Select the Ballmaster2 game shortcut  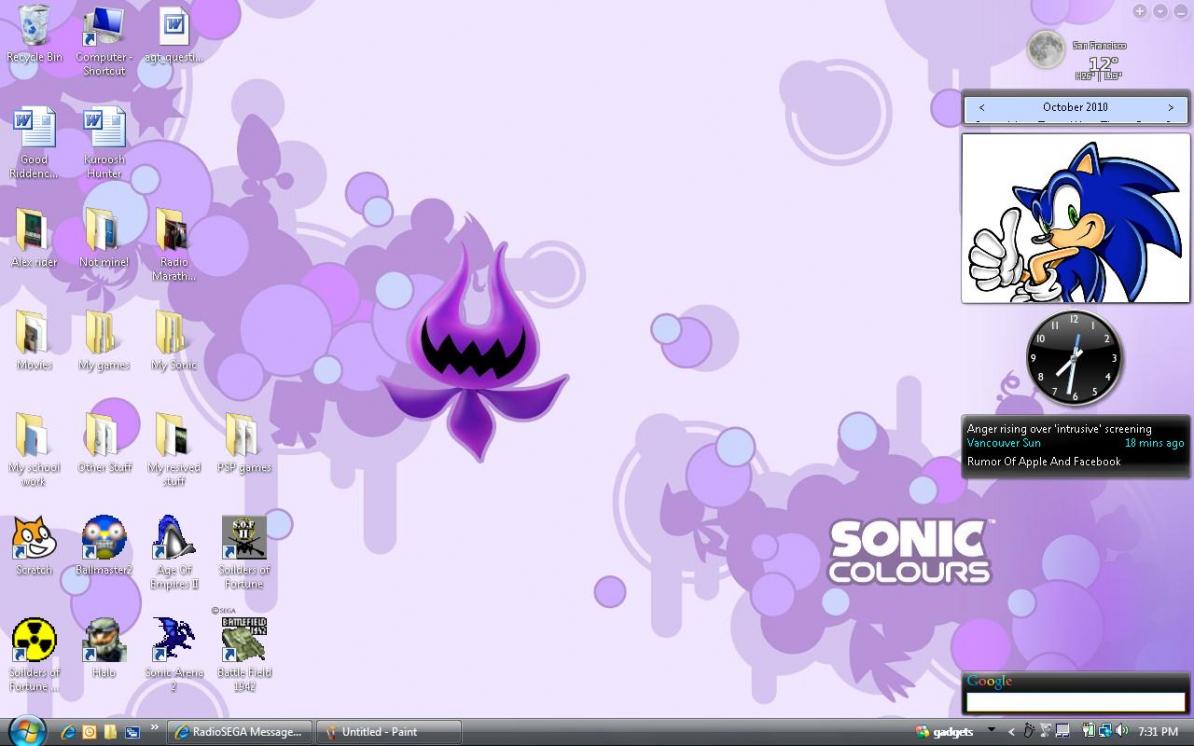[x=104, y=545]
